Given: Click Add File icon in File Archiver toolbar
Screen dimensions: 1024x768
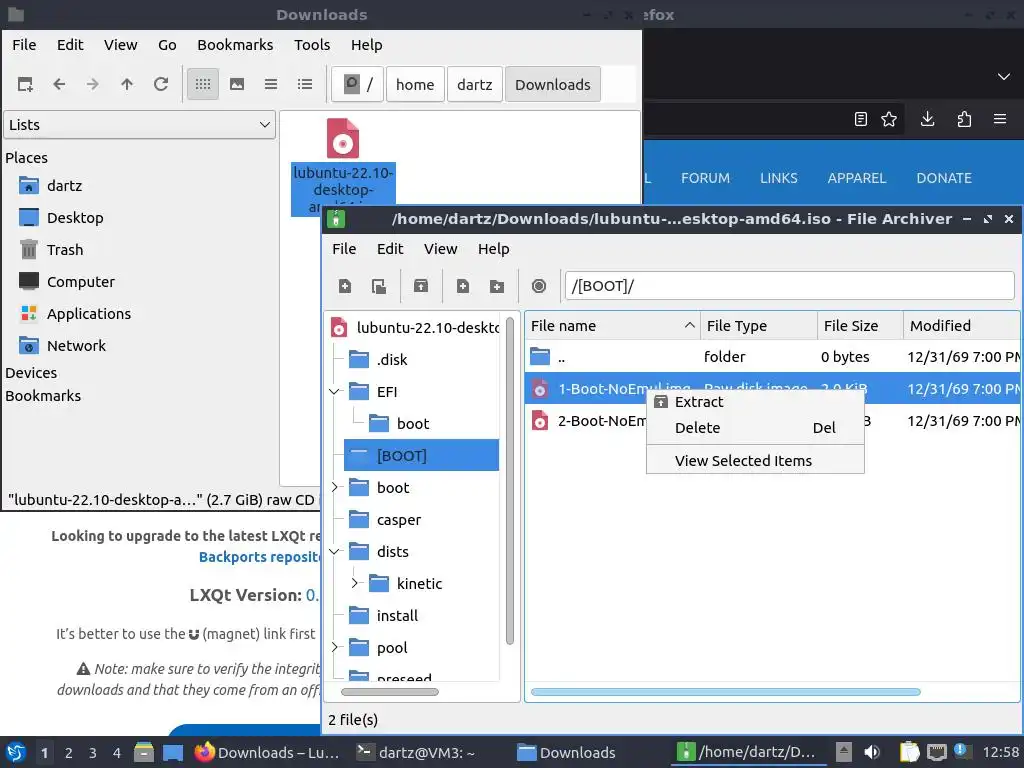Looking at the screenshot, I should coord(463,286).
